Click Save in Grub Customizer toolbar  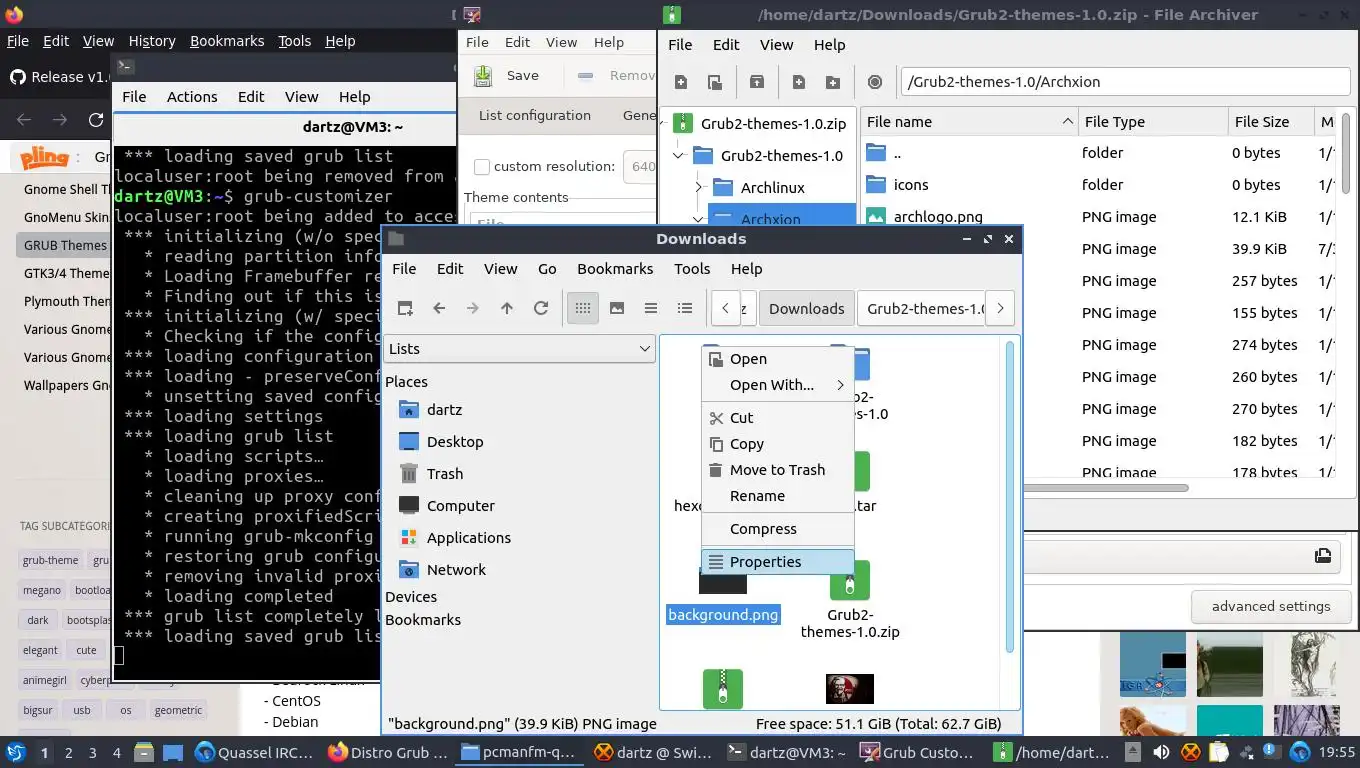(508, 75)
